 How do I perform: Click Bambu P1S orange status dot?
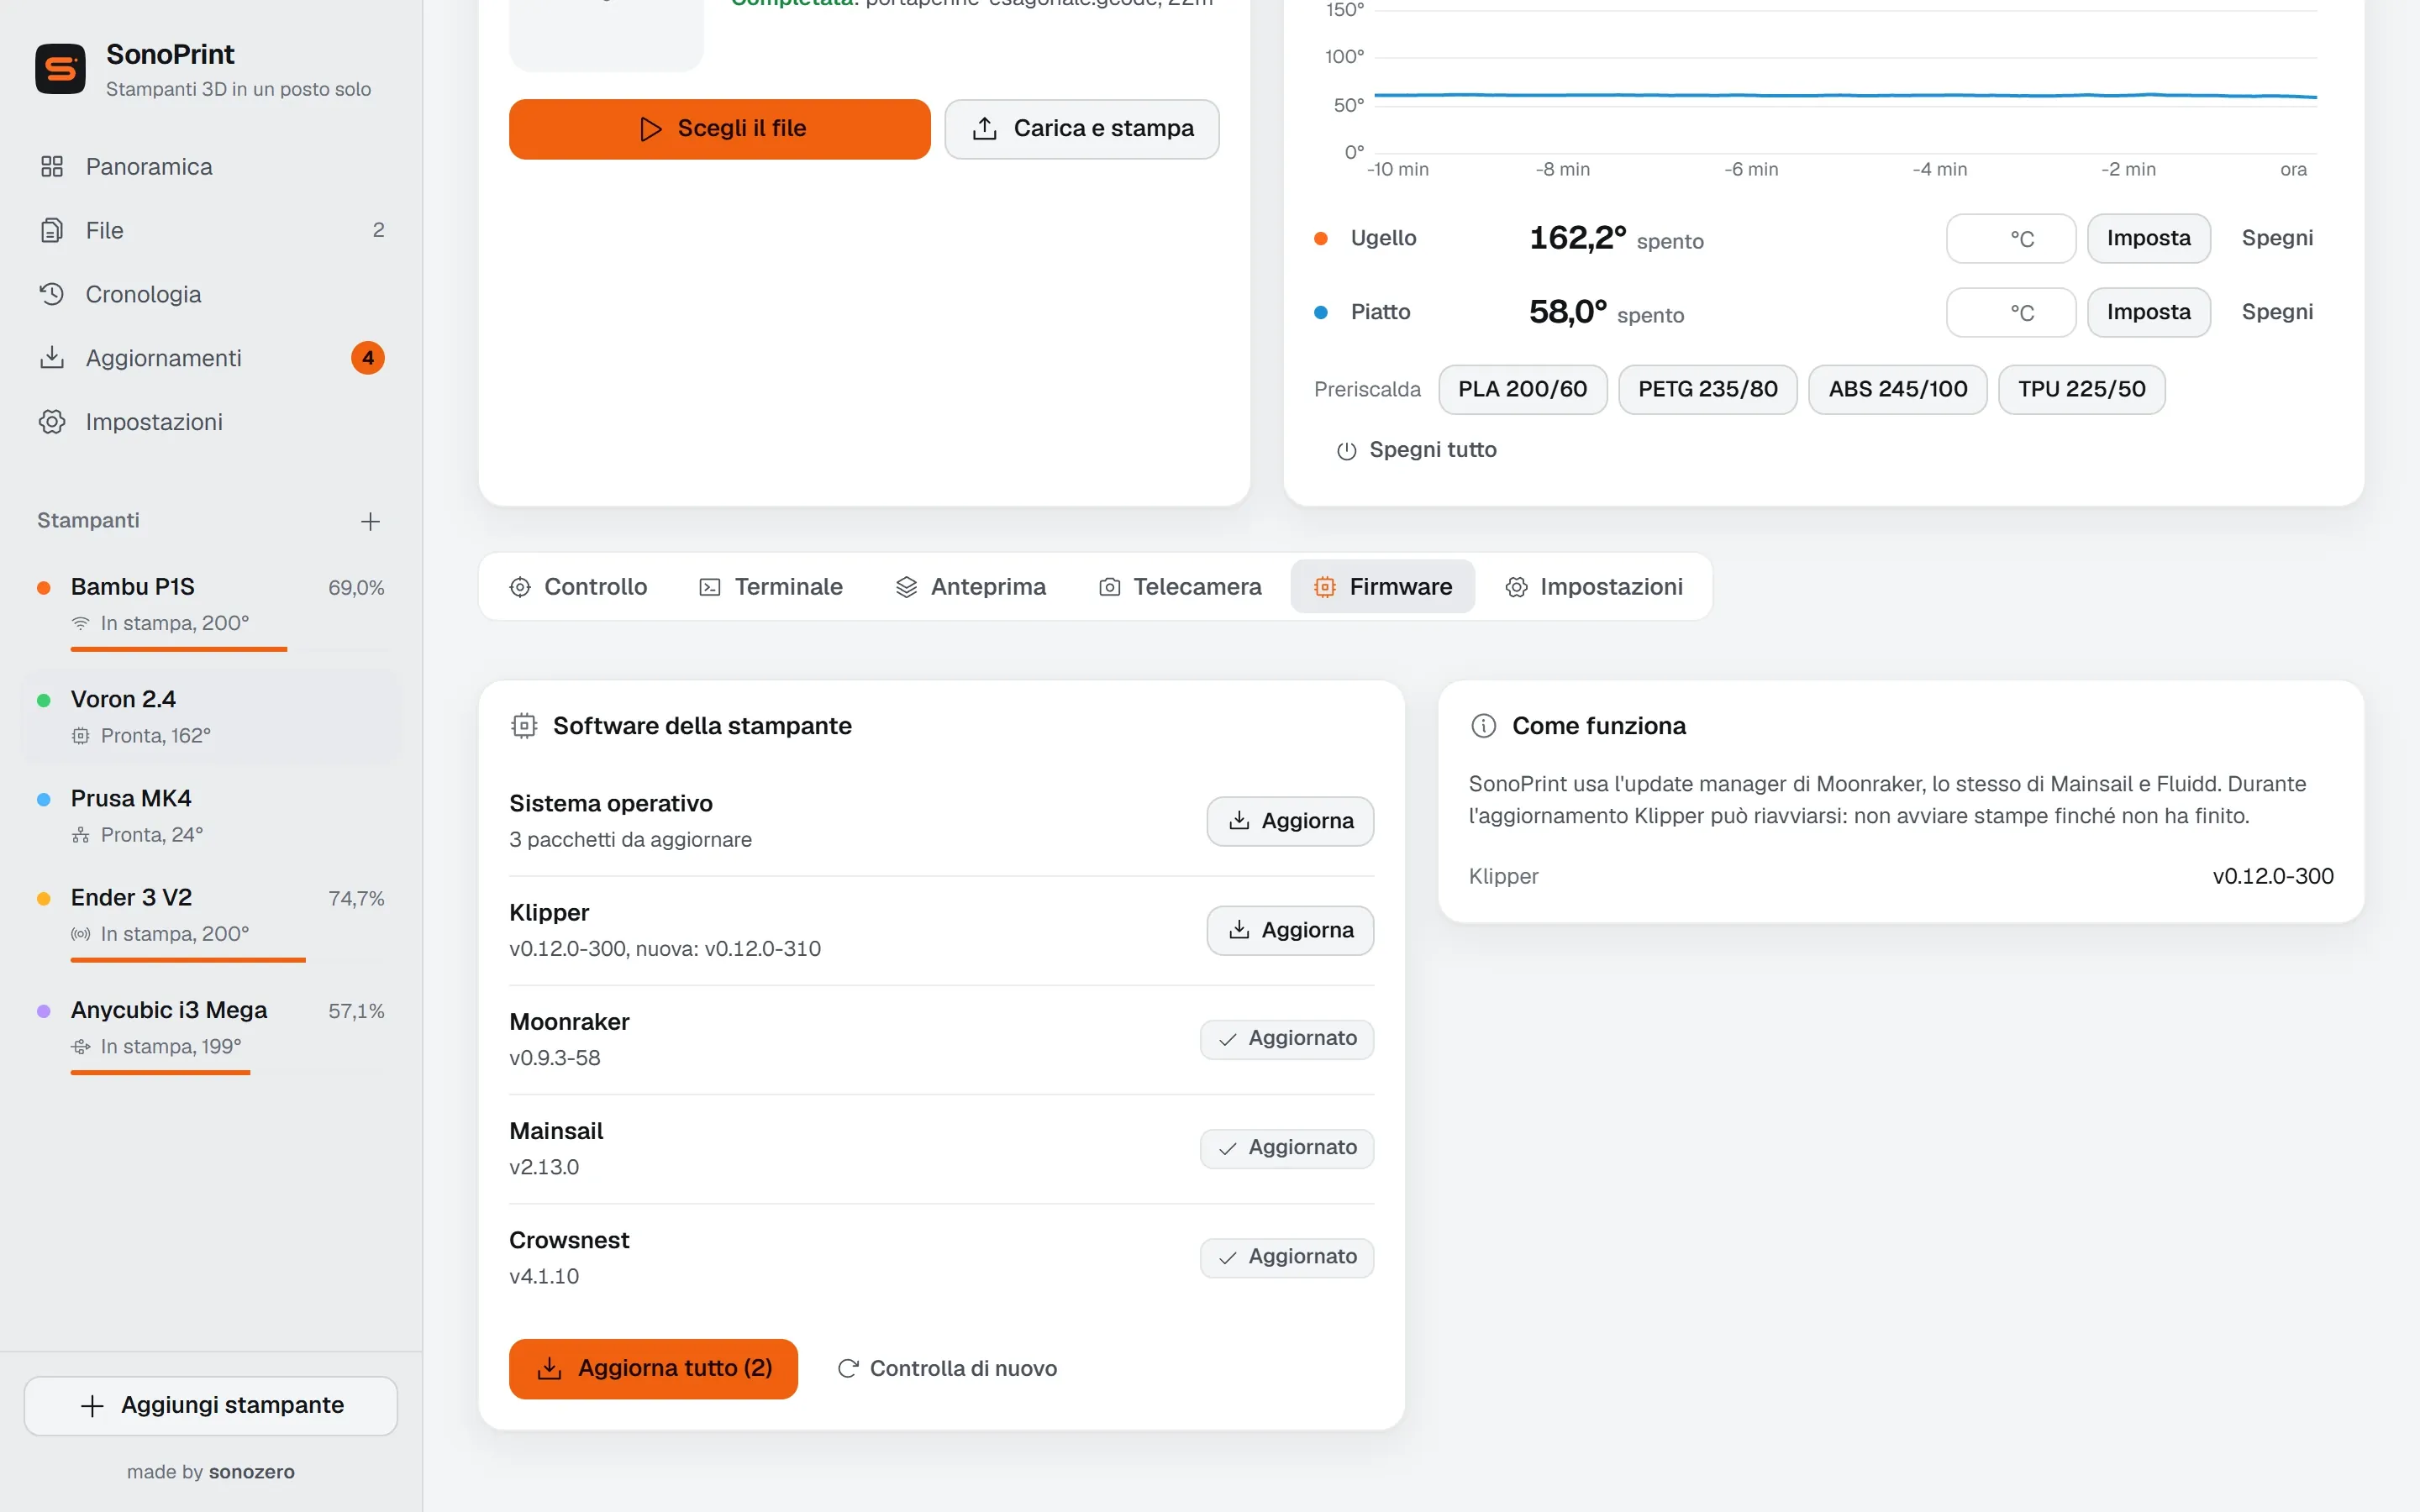tap(44, 588)
